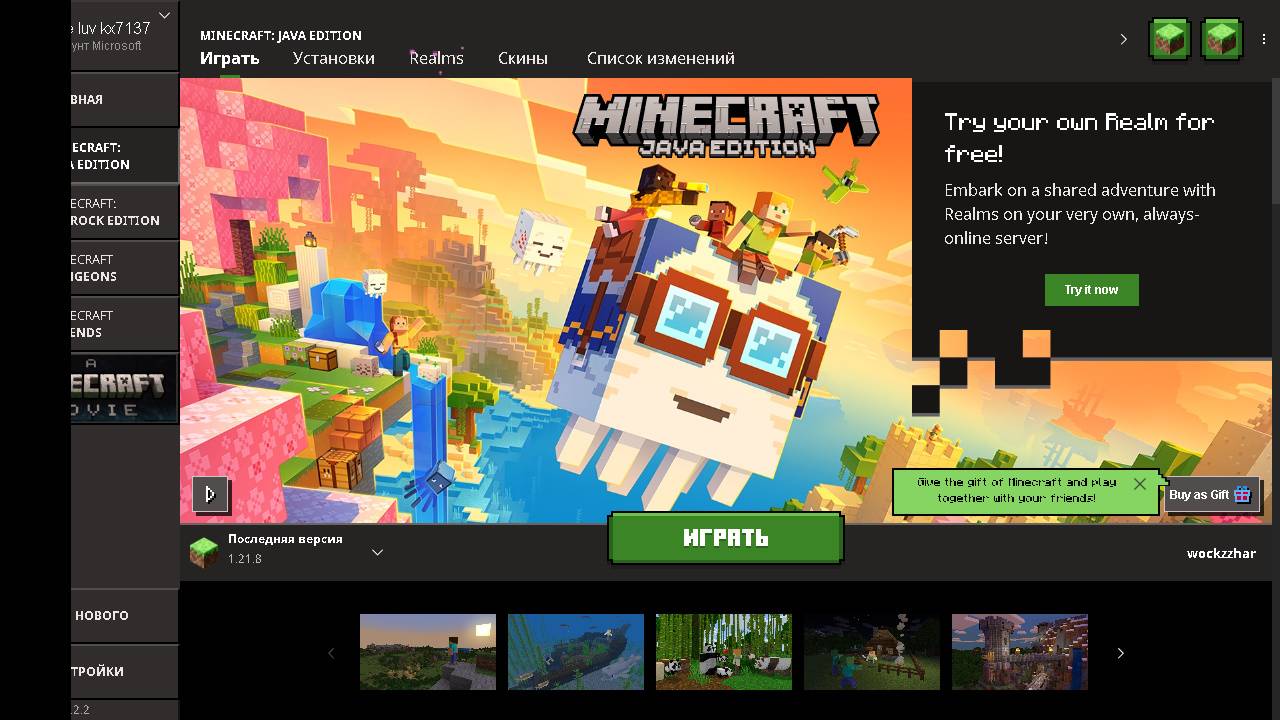Open the Minecraft Movie sidebar banner
This screenshot has height=720, width=1280.
point(125,388)
